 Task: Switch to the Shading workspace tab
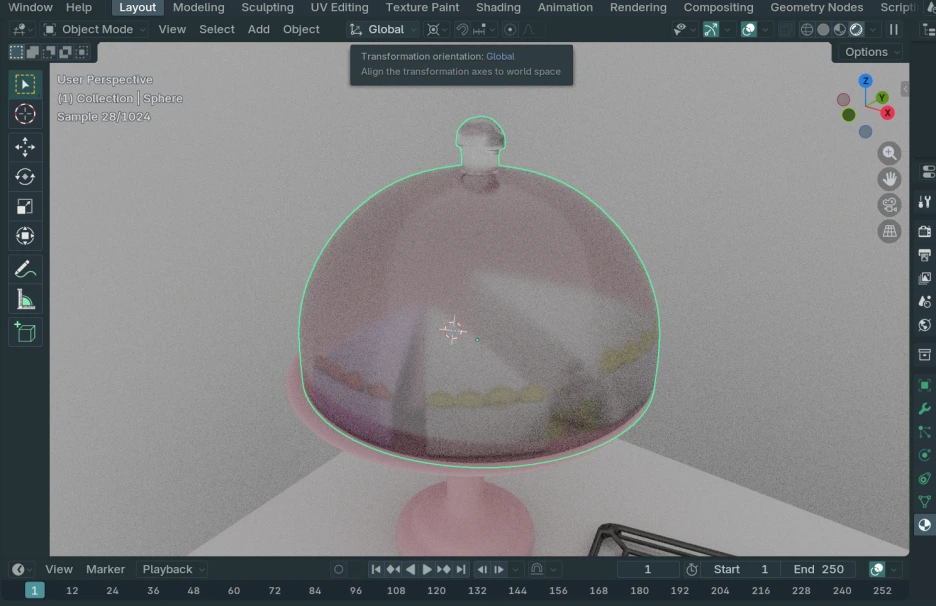tap(498, 7)
